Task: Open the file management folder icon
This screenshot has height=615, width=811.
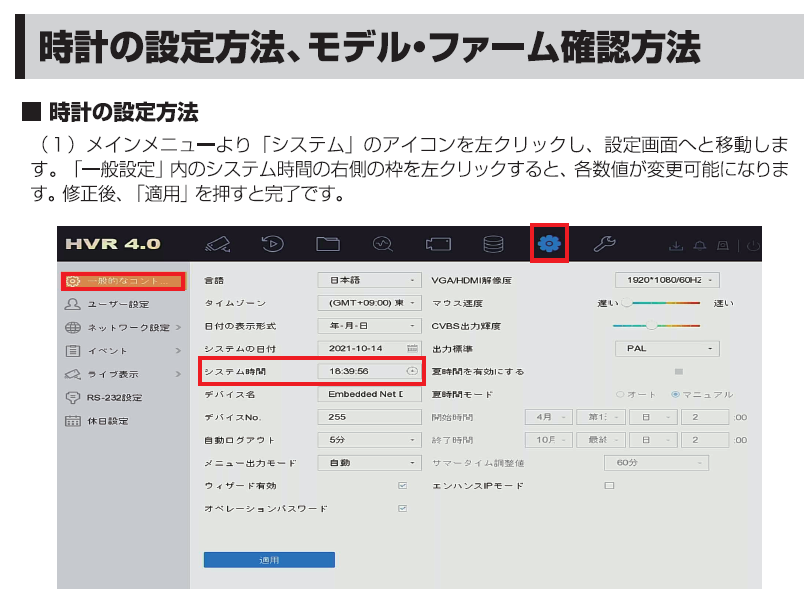Action: tap(328, 244)
